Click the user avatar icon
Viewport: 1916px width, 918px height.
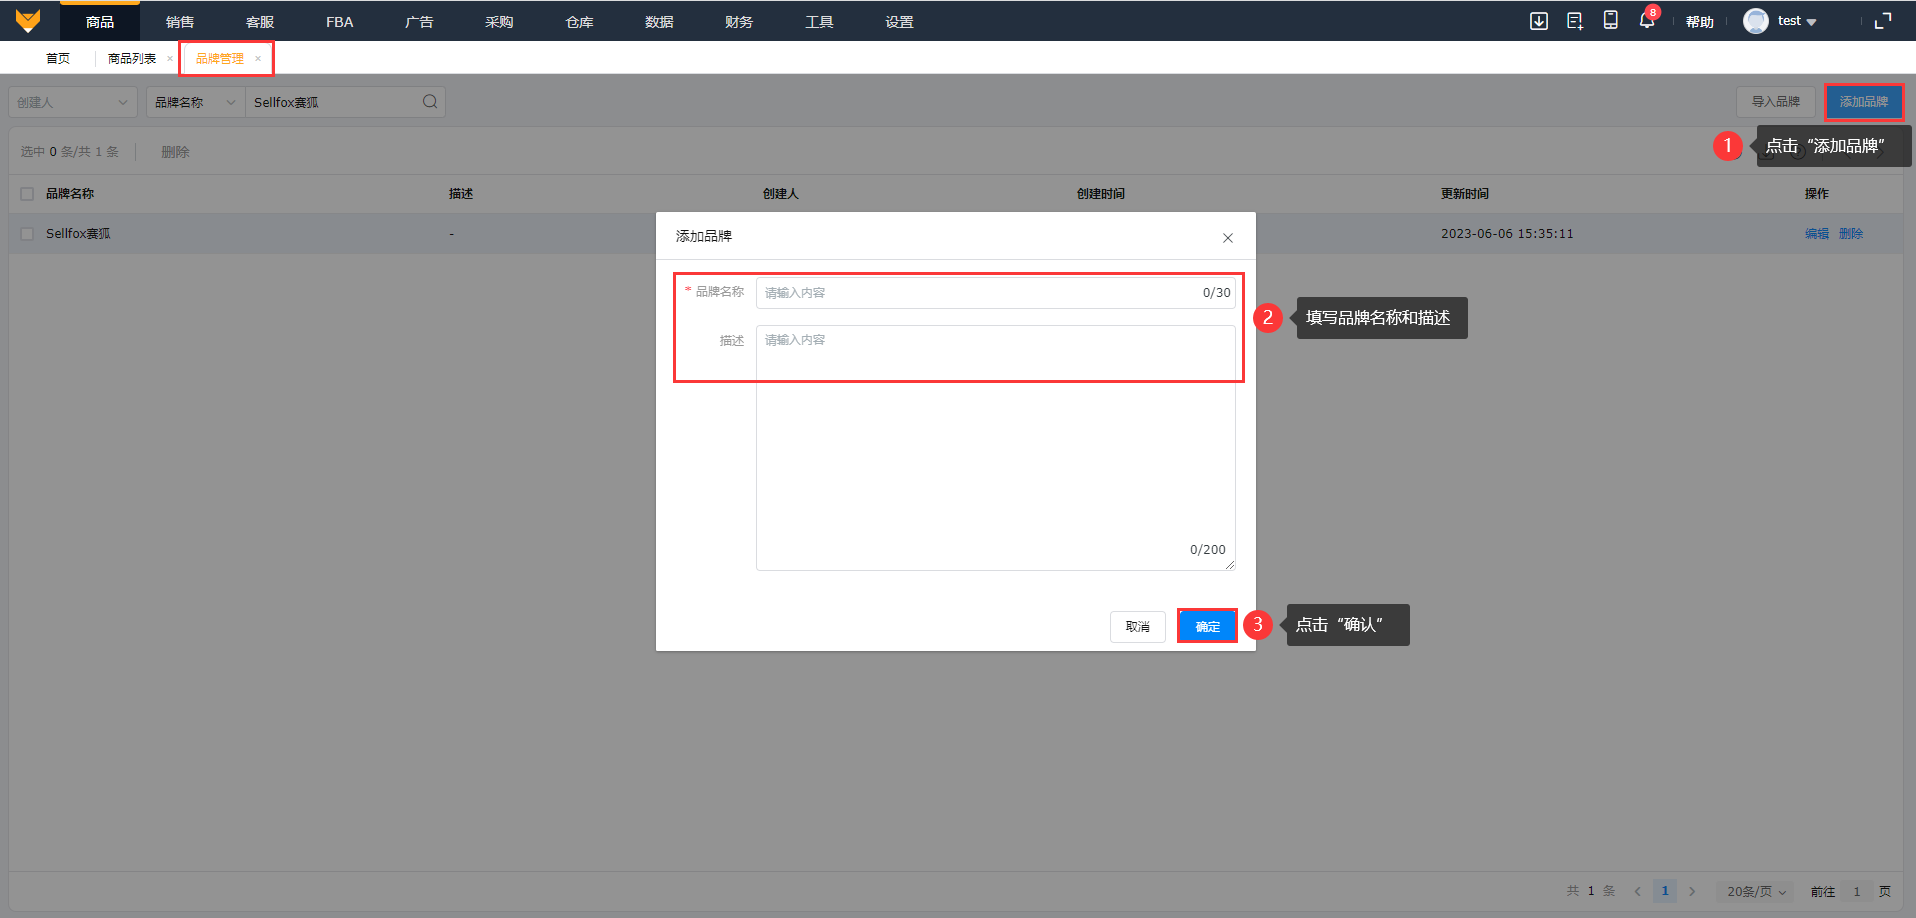point(1756,21)
